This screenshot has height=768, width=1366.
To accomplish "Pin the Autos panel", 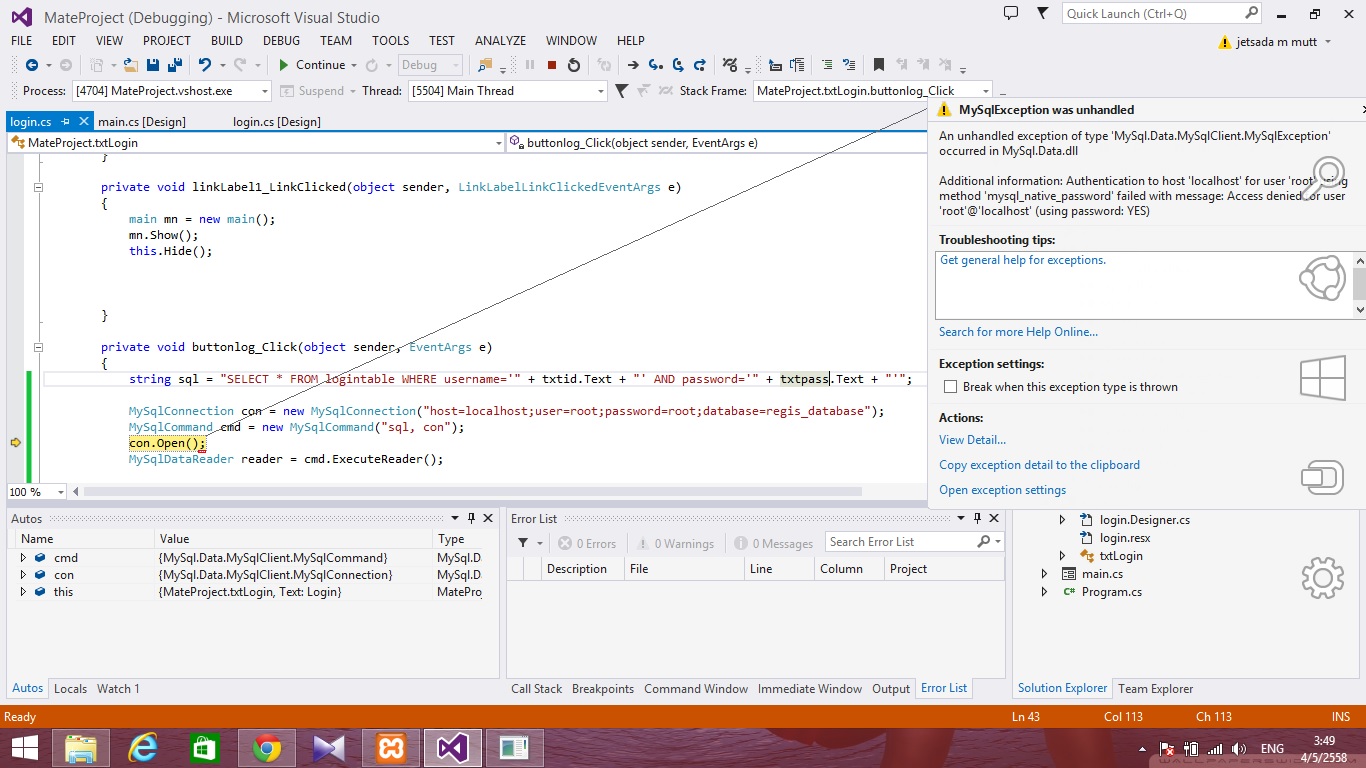I will pyautogui.click(x=471, y=518).
